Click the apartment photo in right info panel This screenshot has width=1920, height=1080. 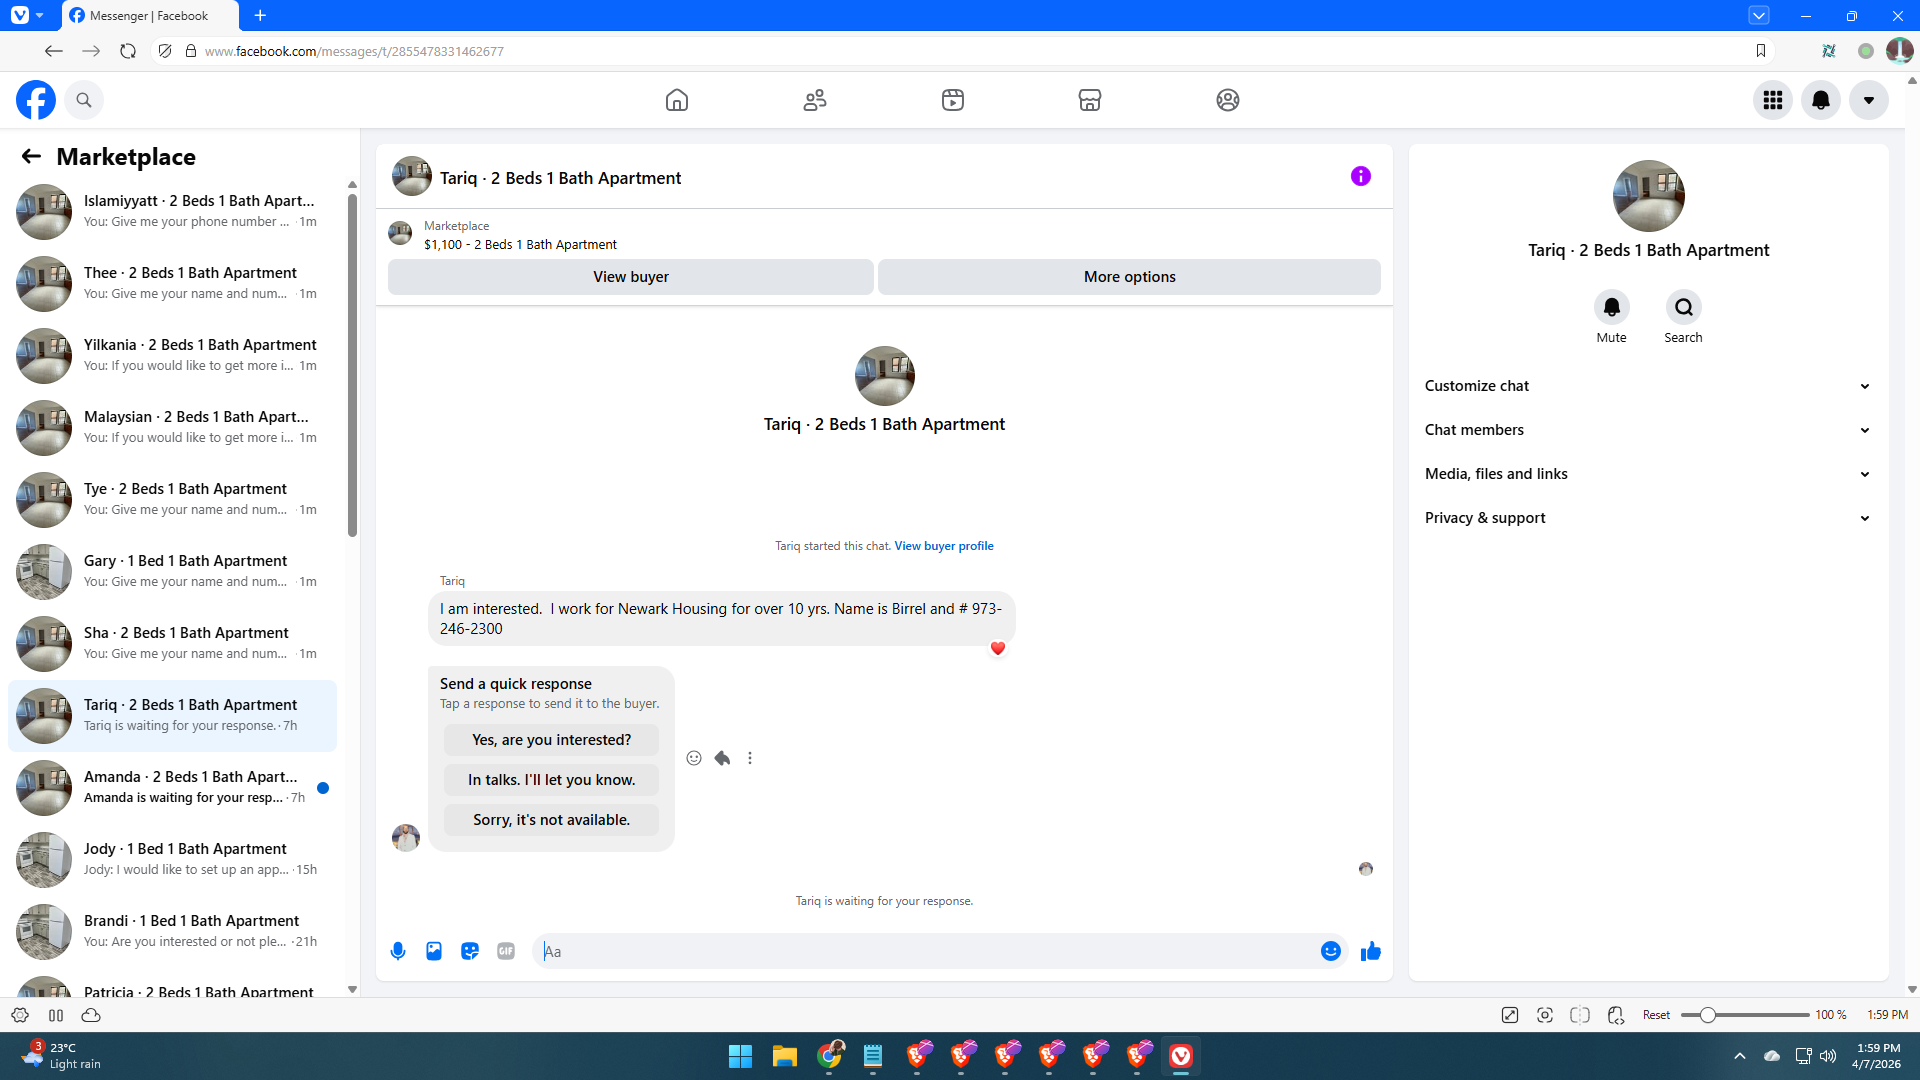(x=1648, y=196)
